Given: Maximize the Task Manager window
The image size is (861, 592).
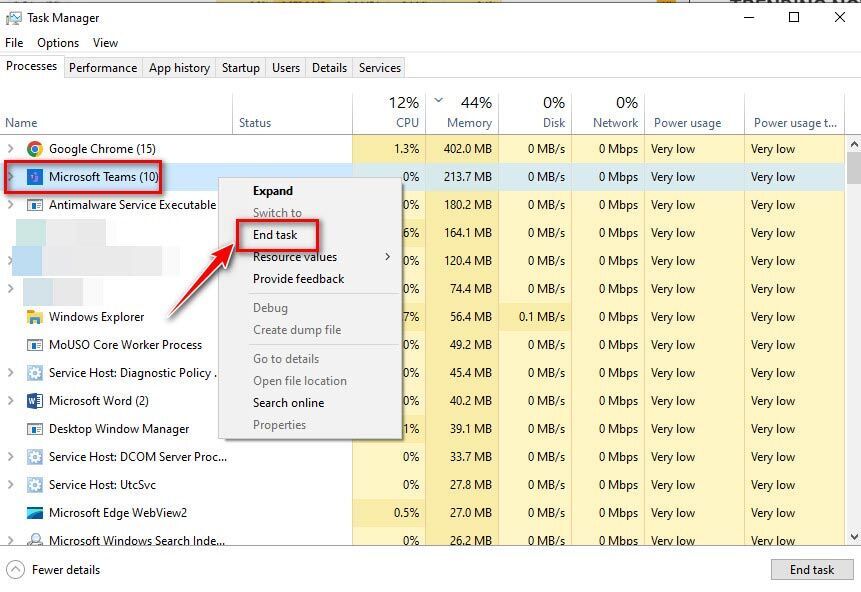Looking at the screenshot, I should tap(794, 18).
